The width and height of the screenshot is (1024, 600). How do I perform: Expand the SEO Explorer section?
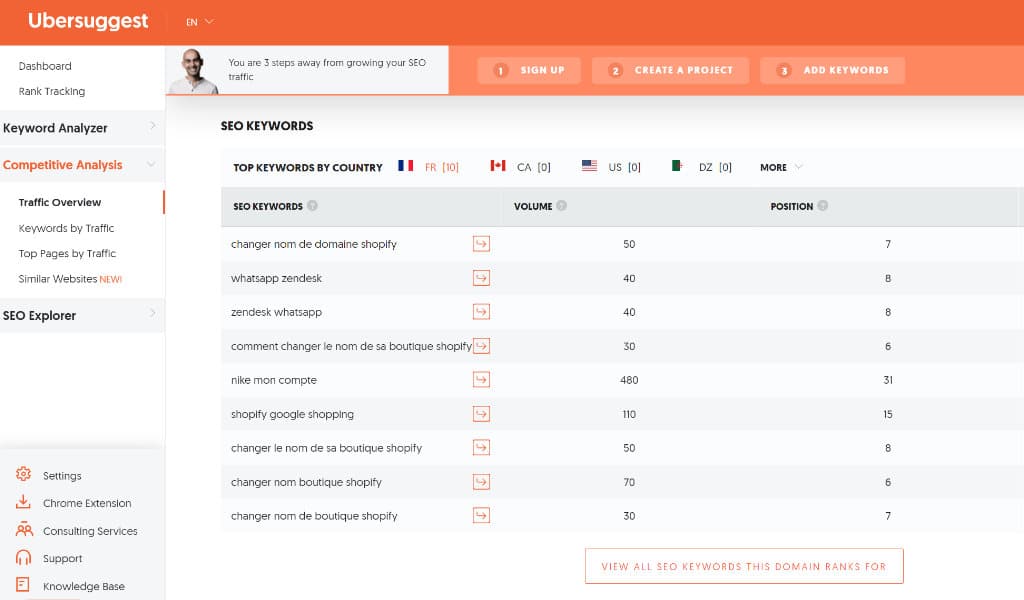(x=82, y=315)
